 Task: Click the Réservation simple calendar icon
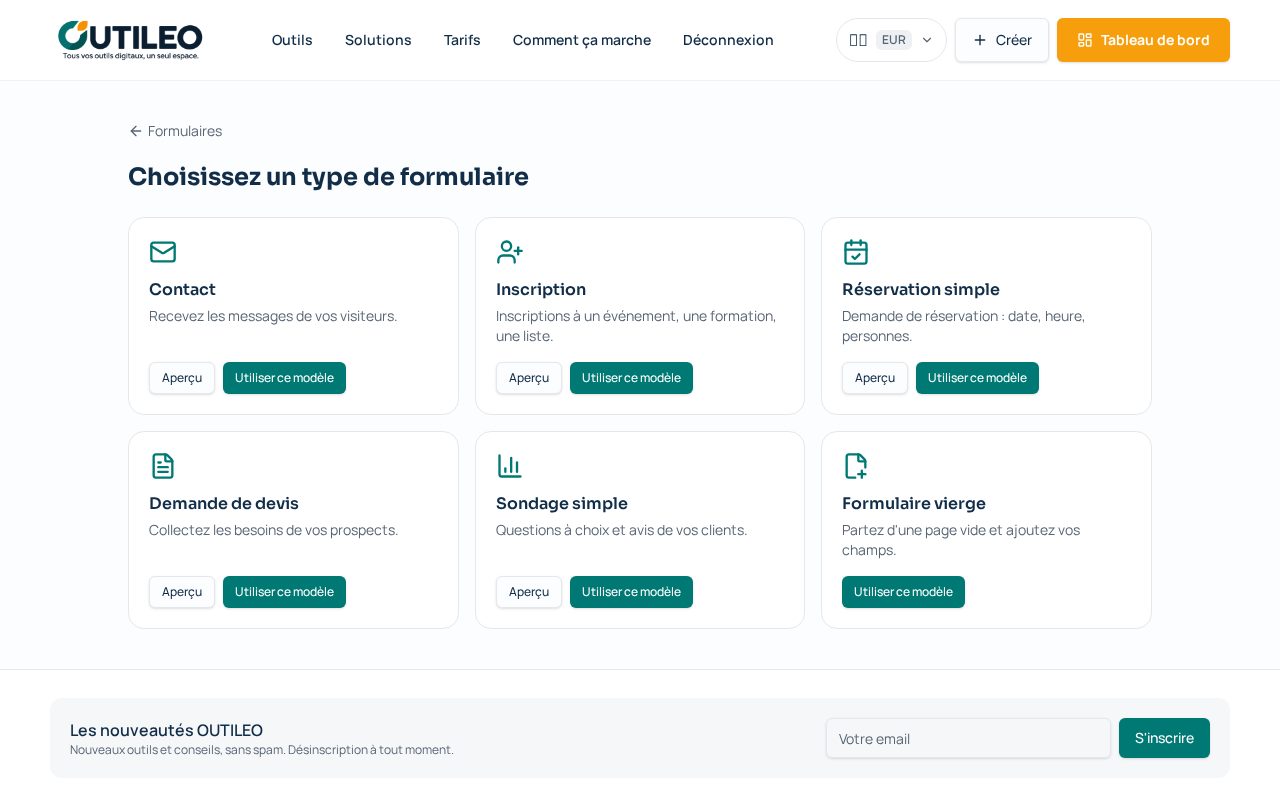click(x=856, y=252)
